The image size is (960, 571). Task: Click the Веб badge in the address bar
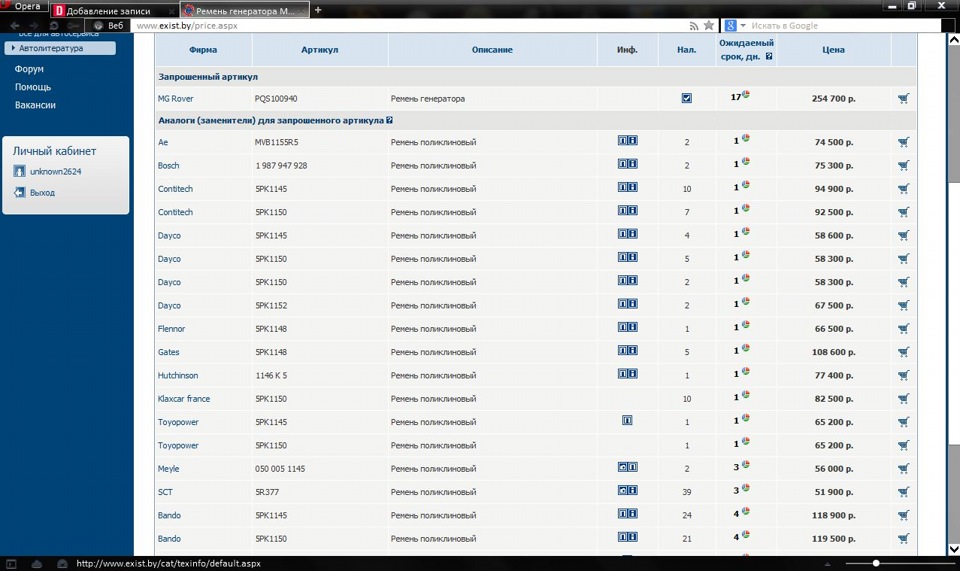click(109, 26)
